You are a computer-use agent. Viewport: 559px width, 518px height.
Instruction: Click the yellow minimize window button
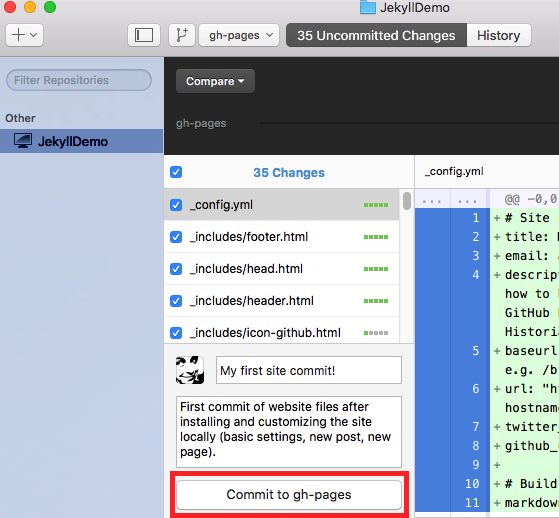pos(30,7)
